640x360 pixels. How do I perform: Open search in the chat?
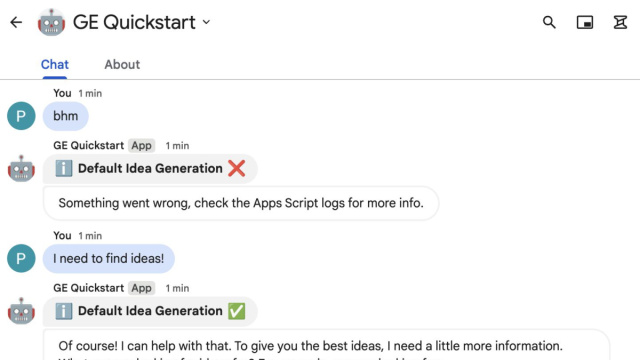click(x=549, y=22)
